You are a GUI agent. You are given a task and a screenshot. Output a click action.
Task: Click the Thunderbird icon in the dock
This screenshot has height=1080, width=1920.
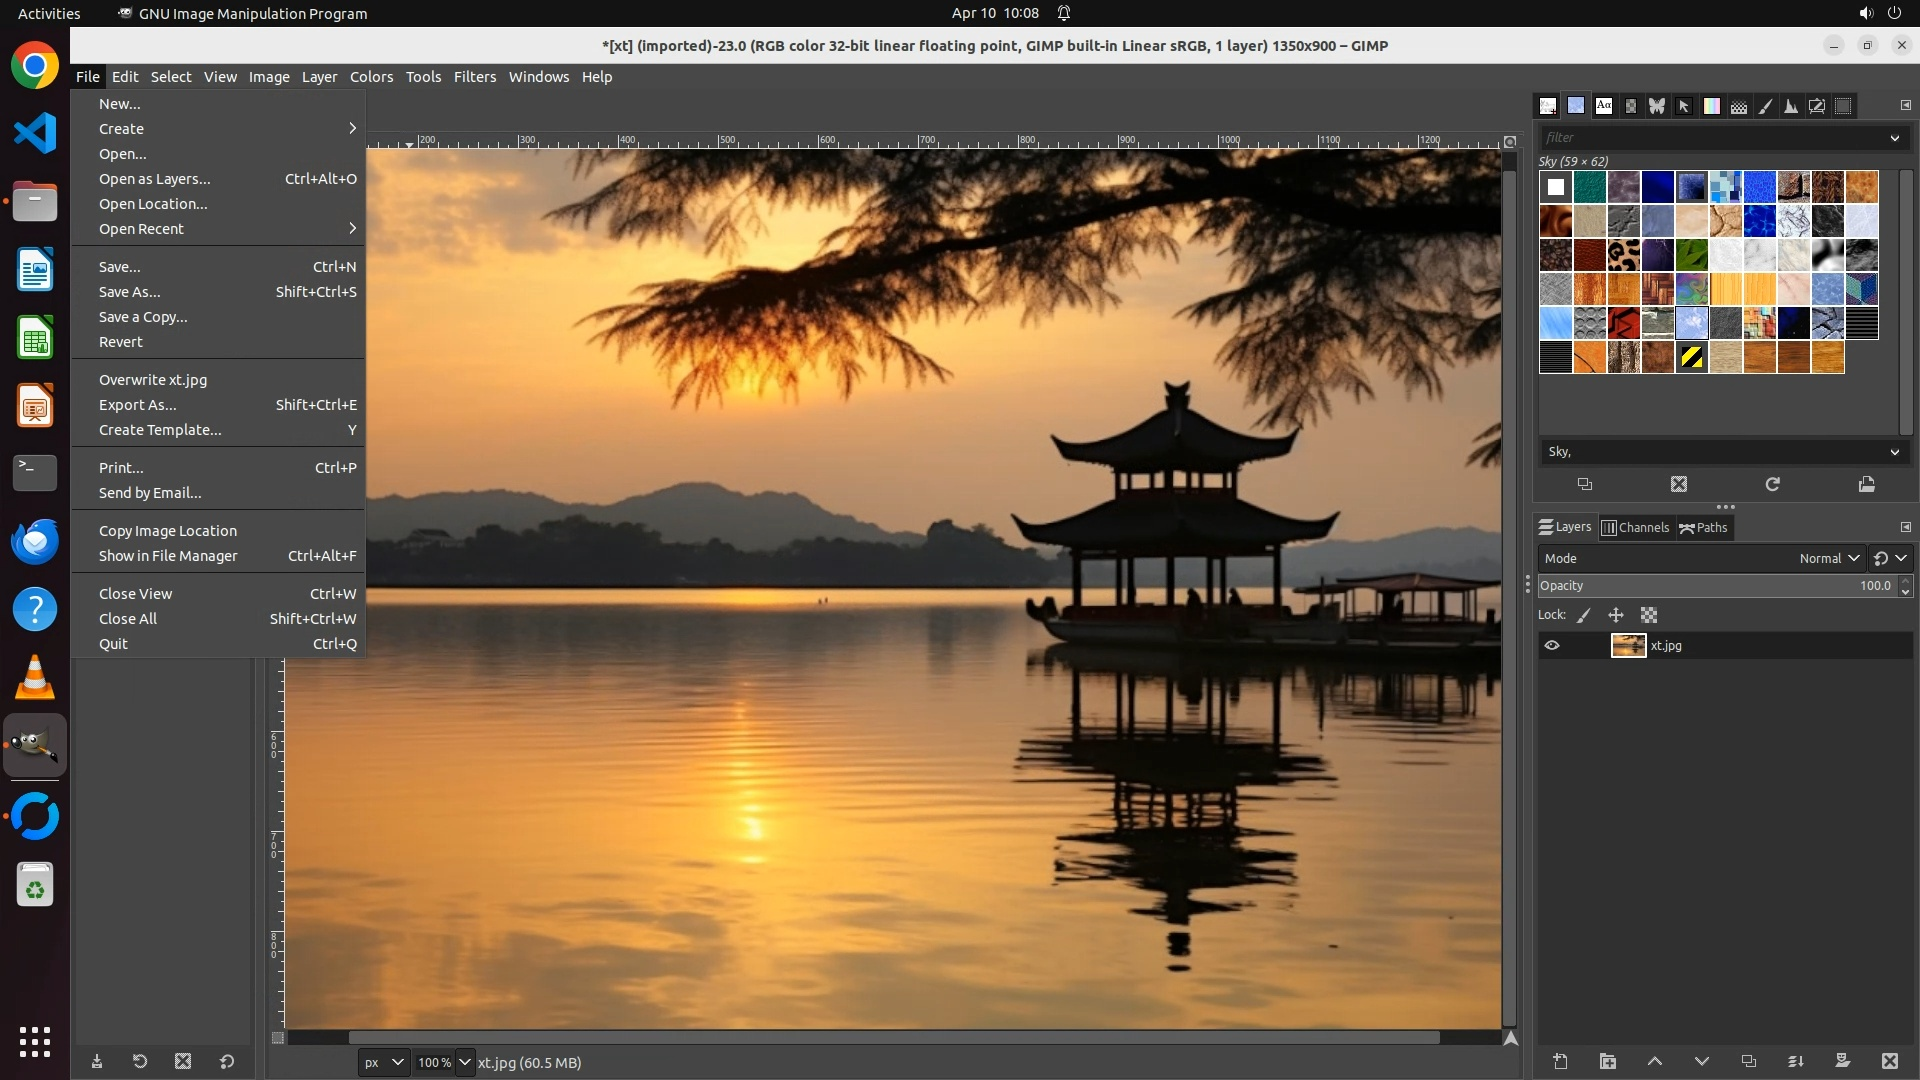point(35,541)
